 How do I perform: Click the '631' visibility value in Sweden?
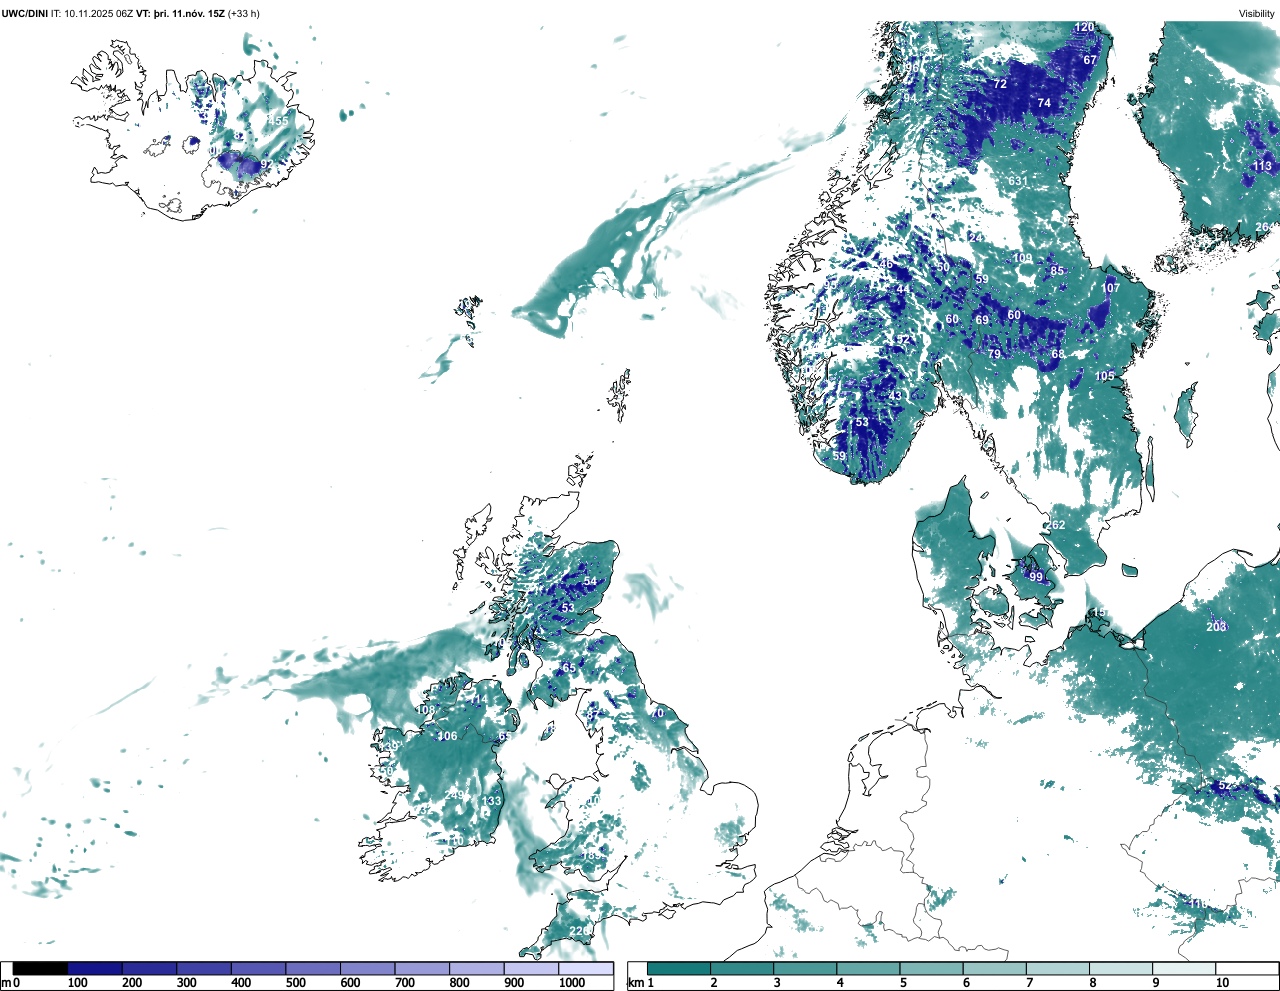click(1018, 181)
